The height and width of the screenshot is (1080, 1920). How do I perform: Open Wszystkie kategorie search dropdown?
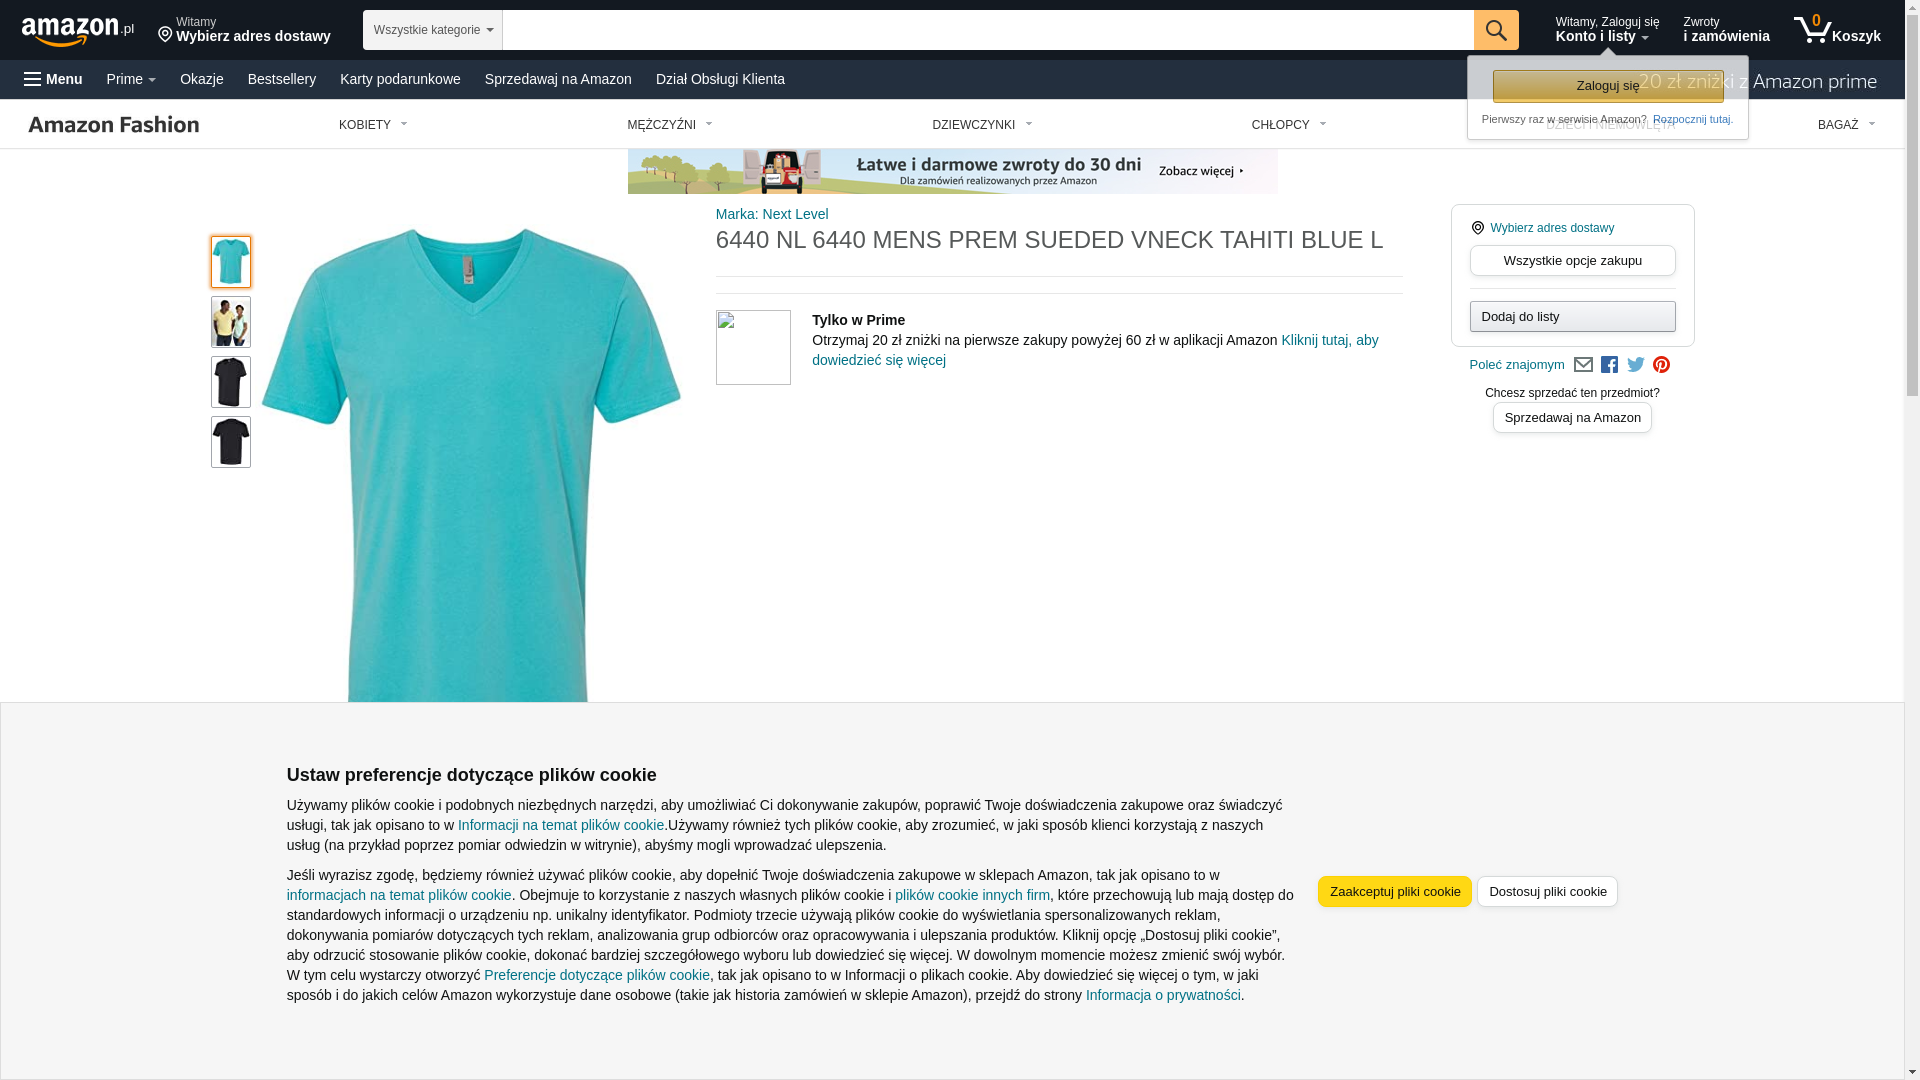click(433, 30)
